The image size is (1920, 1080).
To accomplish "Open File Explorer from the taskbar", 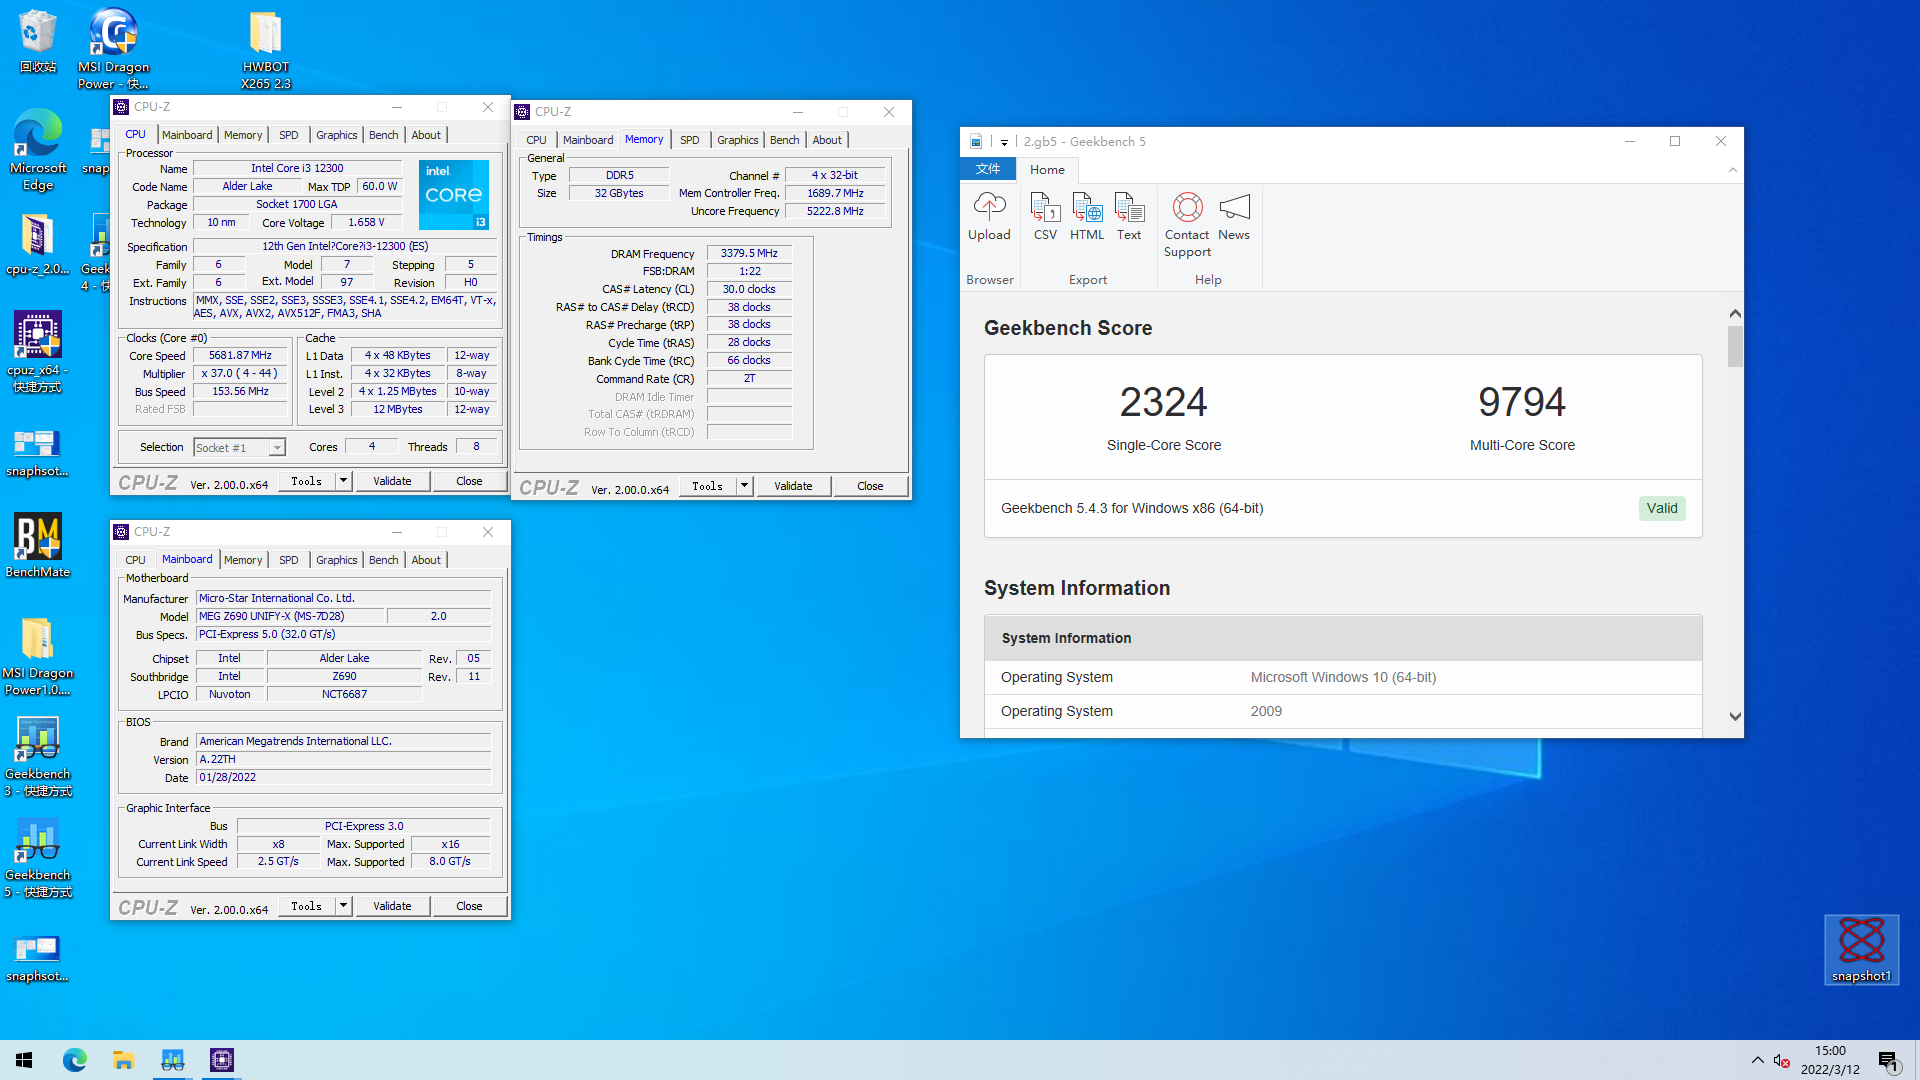I will 124,1060.
